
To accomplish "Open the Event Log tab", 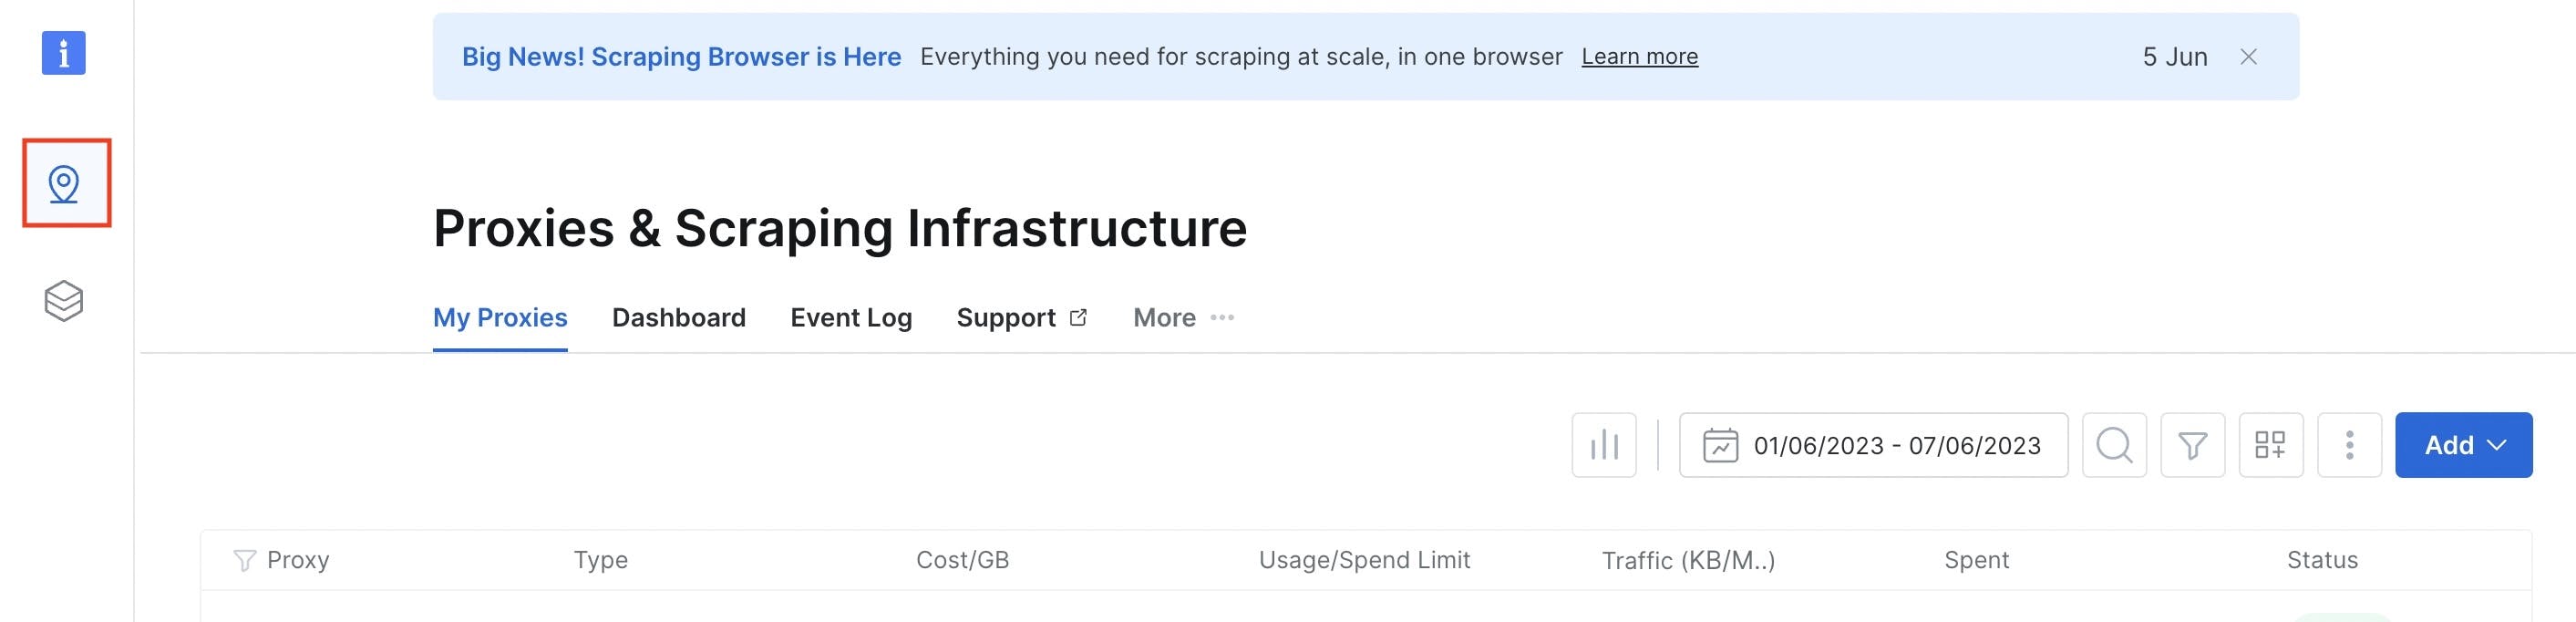I will (x=851, y=318).
